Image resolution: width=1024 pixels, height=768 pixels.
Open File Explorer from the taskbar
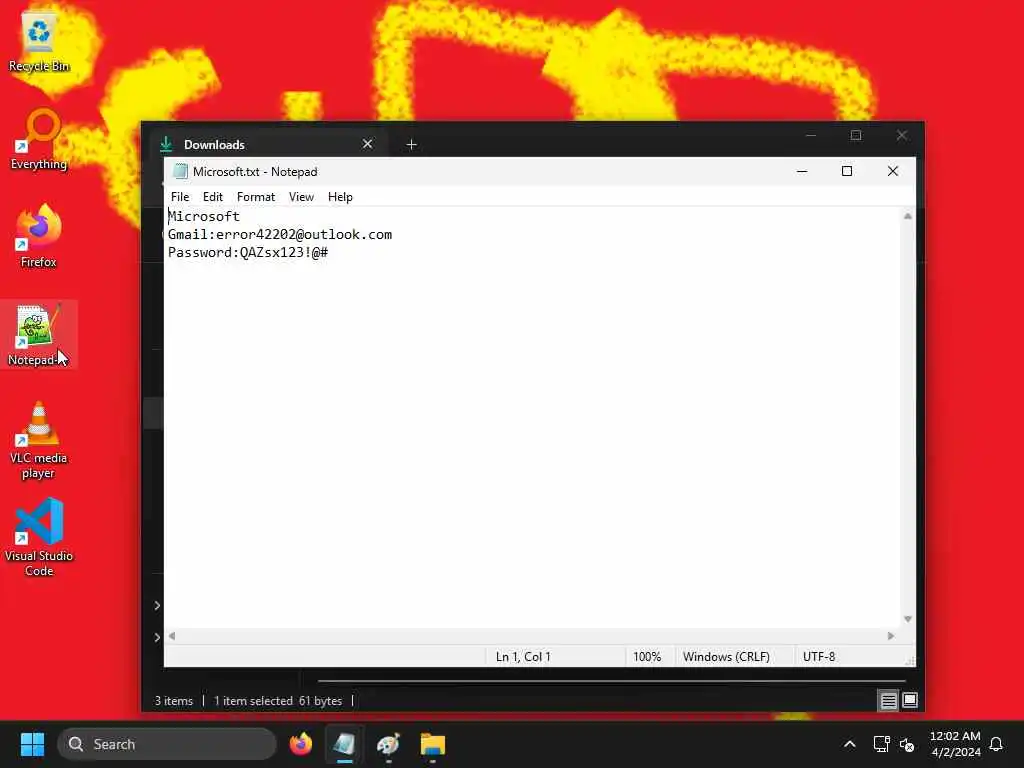coord(432,744)
